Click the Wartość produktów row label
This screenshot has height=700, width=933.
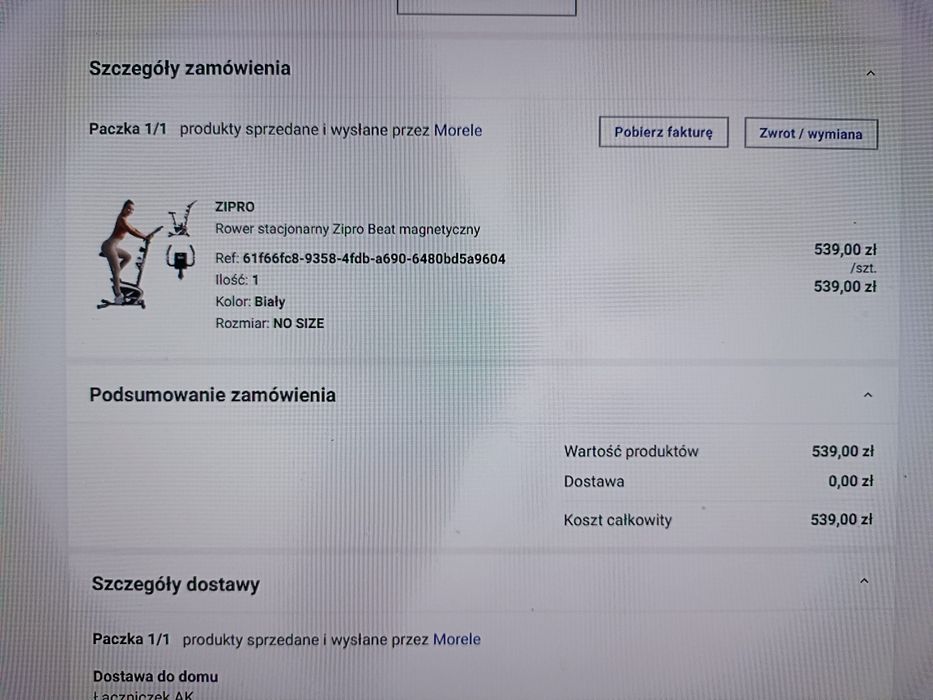tap(631, 451)
